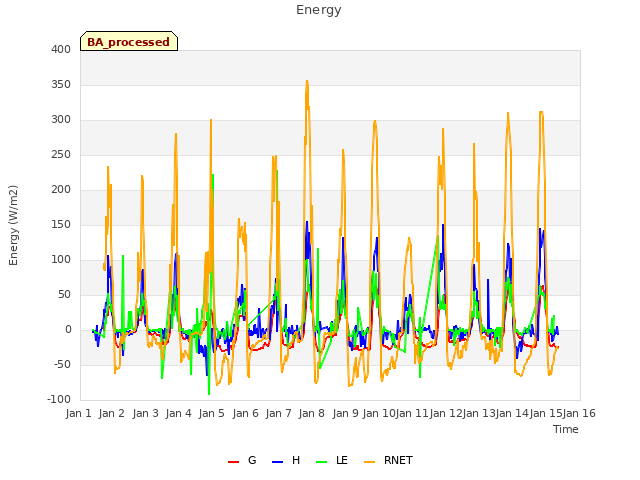
Task: Click the Jan 15 x-axis label
Action: [546, 413]
